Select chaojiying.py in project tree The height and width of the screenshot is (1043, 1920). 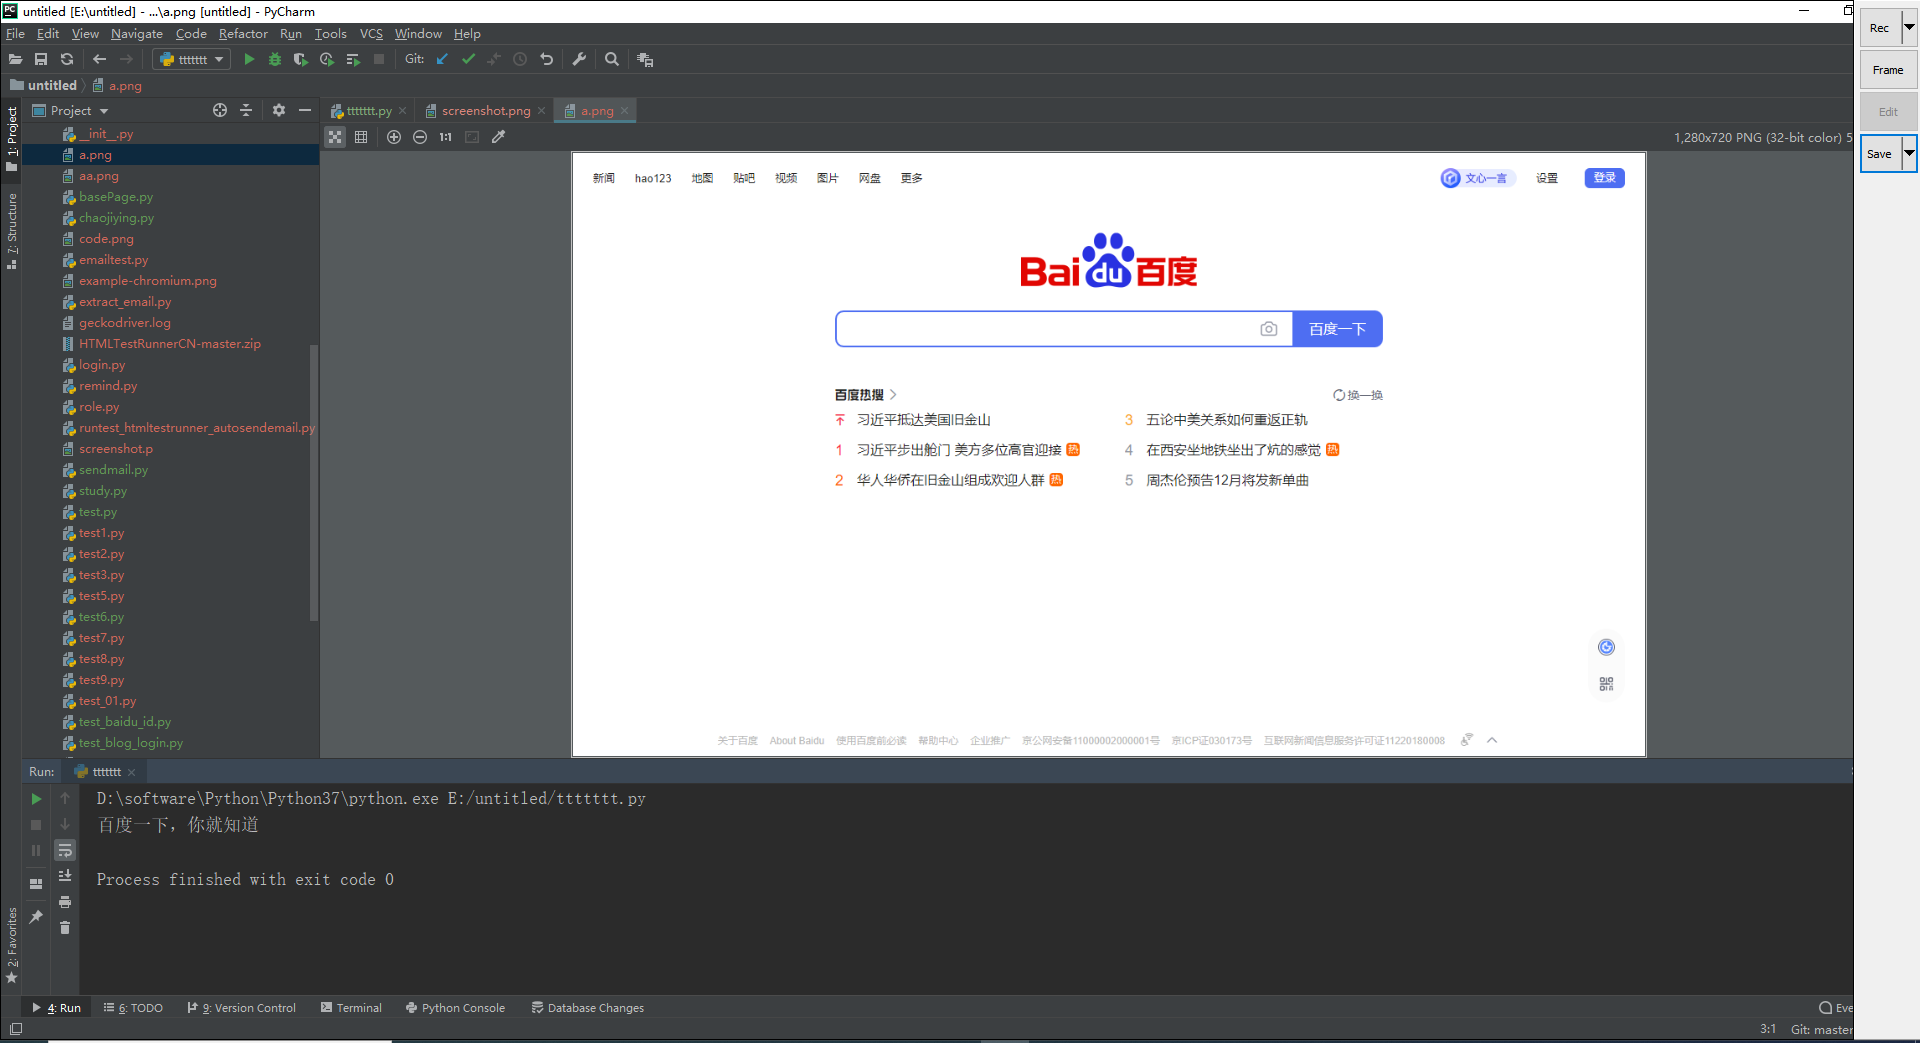[x=116, y=218]
